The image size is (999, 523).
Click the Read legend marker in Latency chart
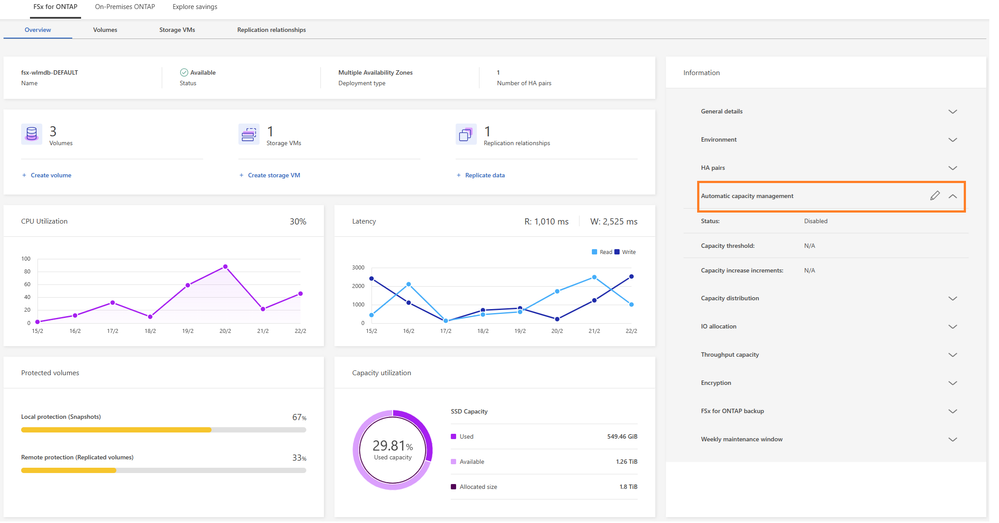(x=595, y=252)
